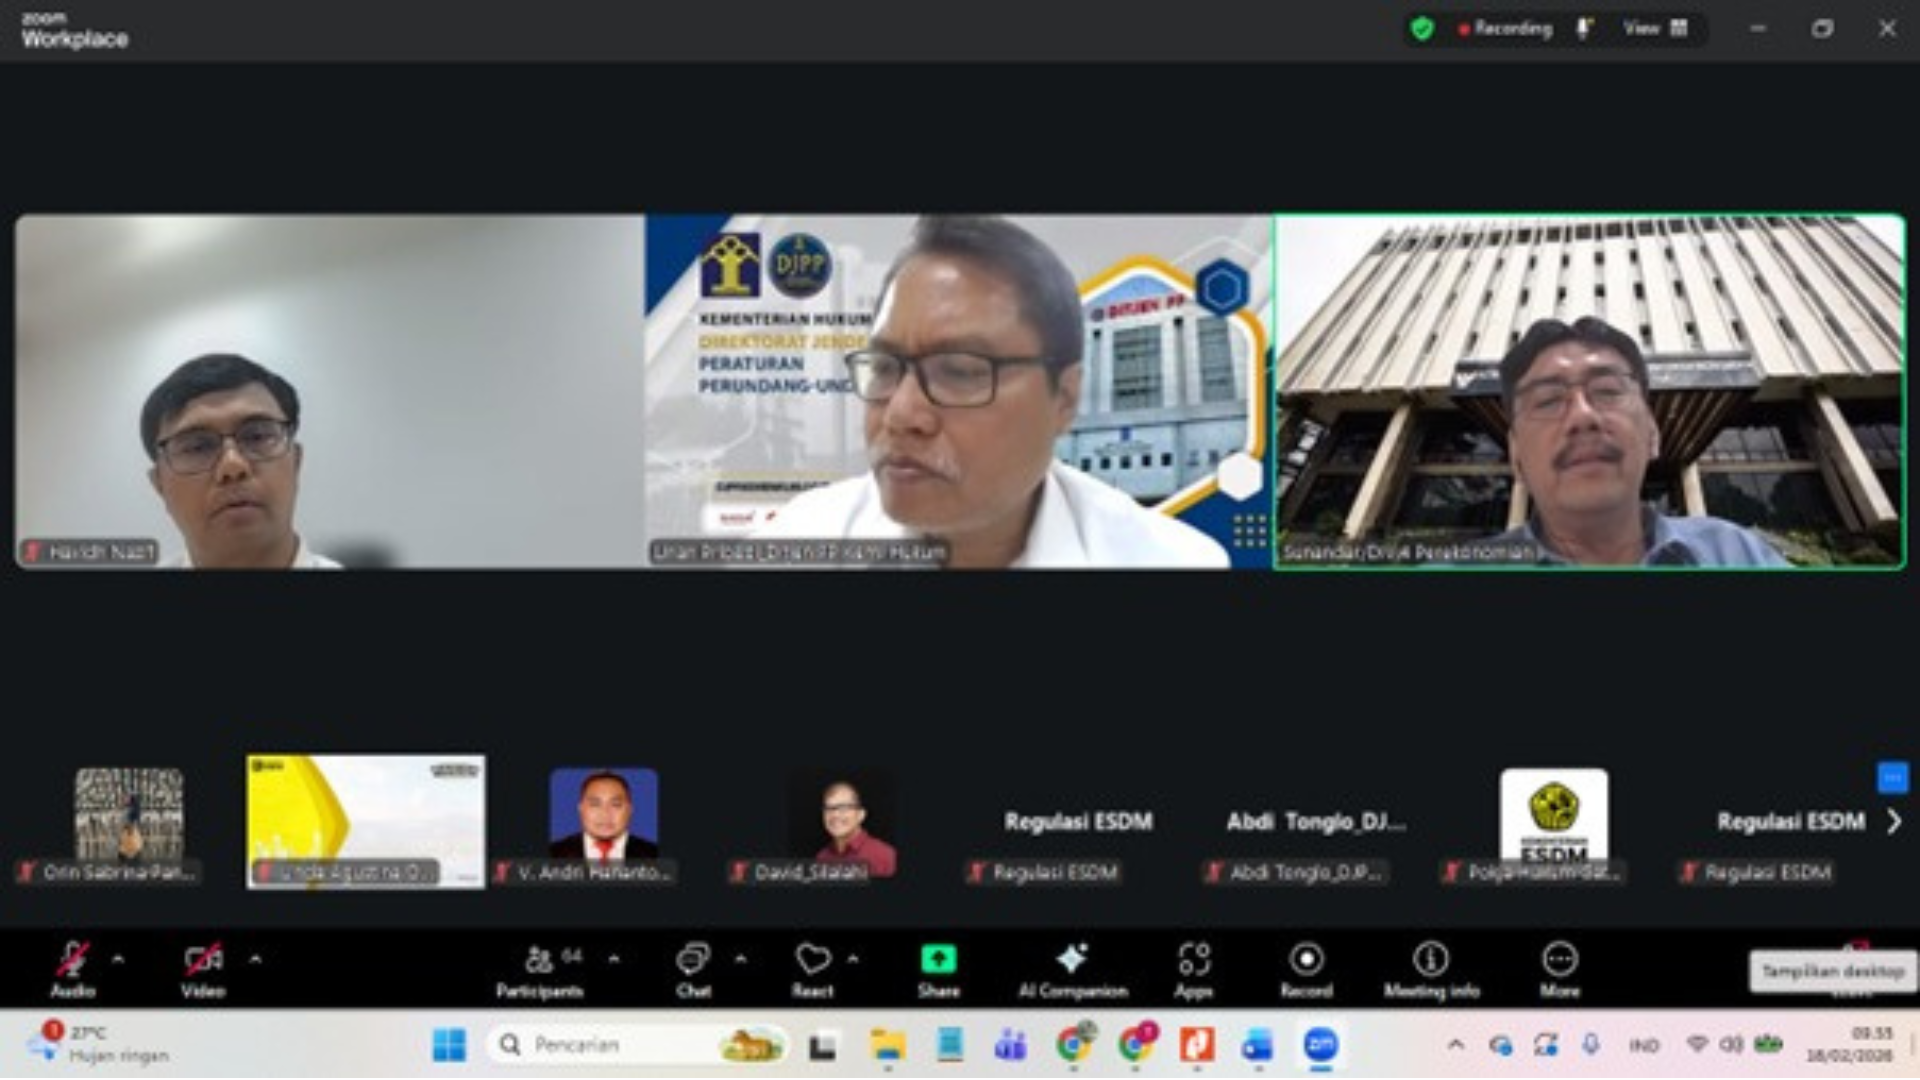Open the Apps icon in toolbar
This screenshot has height=1080, width=1920.
[1193, 959]
